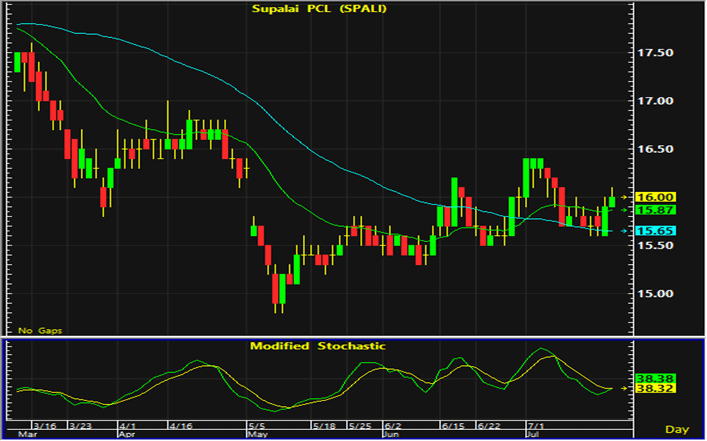The width and height of the screenshot is (707, 441).
Task: Select the 5/5 date marker
Action: (256, 426)
